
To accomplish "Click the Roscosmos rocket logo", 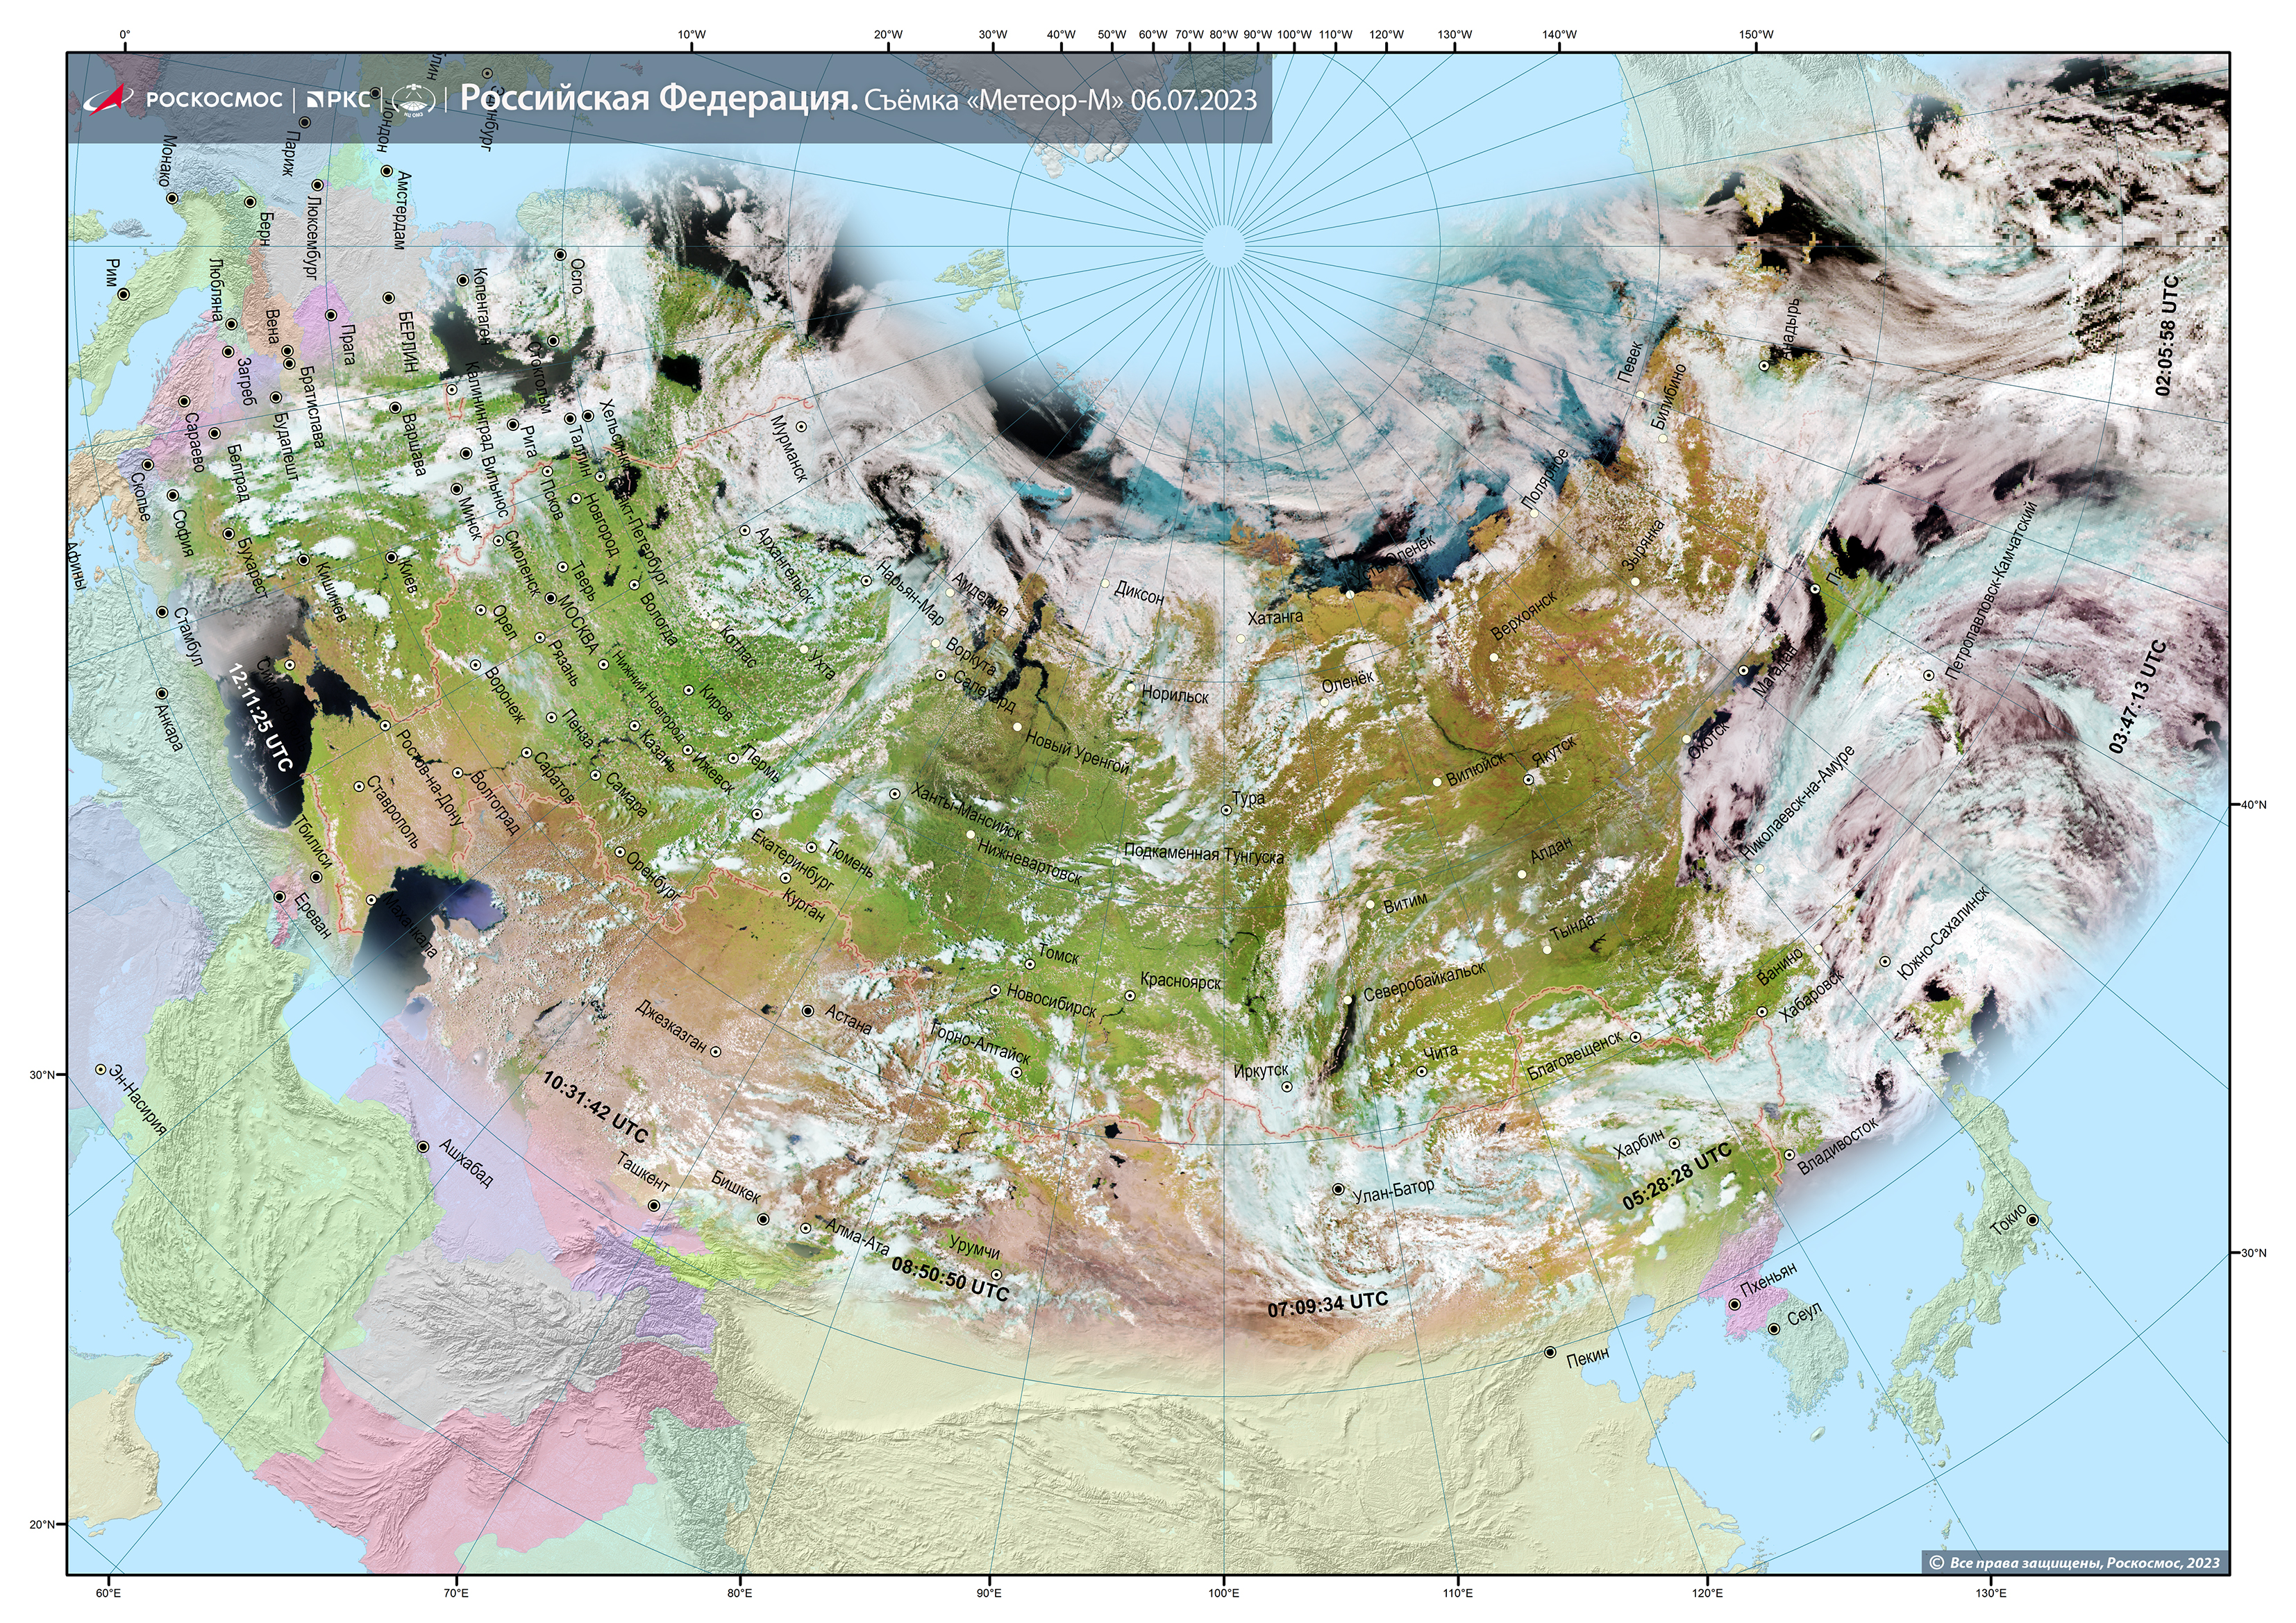I will point(108,99).
